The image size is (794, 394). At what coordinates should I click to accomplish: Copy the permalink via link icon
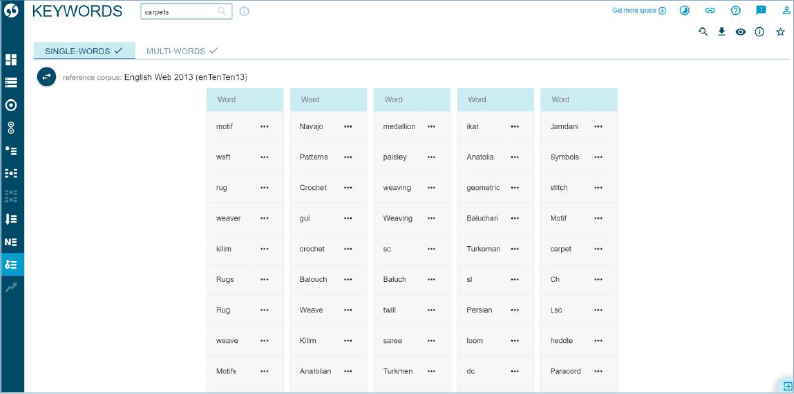[x=710, y=11]
